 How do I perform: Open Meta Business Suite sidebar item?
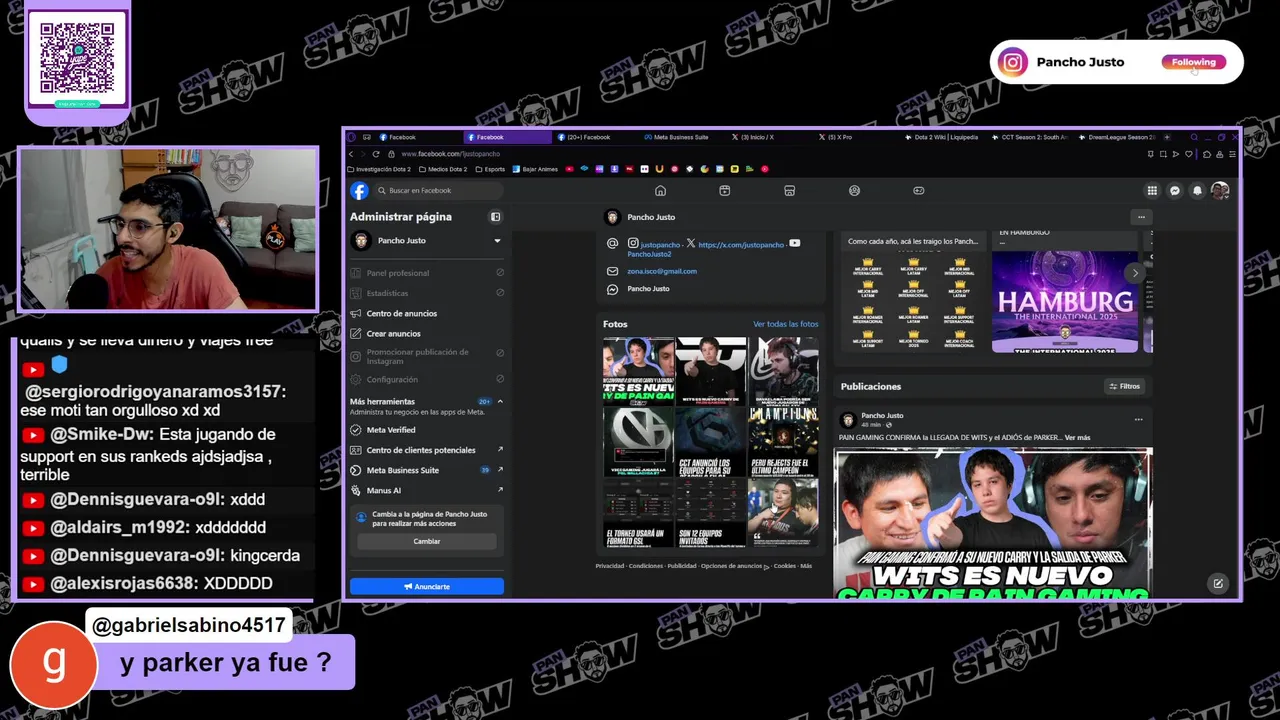(427, 470)
